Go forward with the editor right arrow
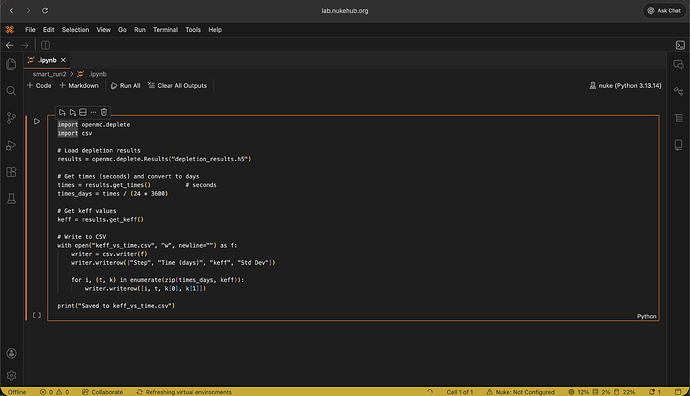 coord(25,45)
